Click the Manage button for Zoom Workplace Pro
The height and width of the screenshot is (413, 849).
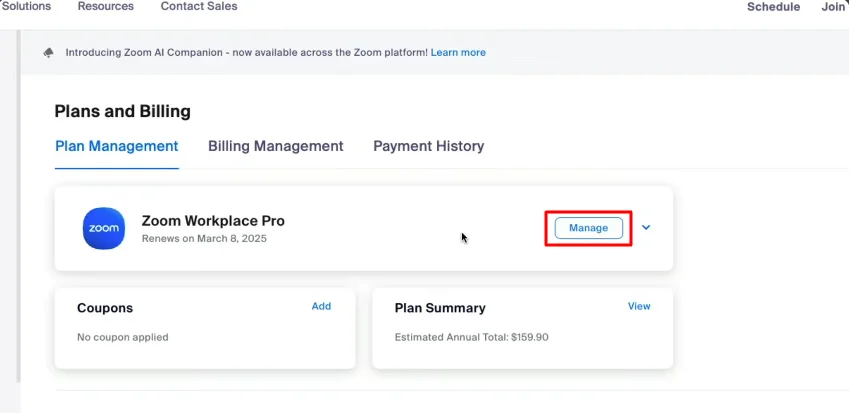pyautogui.click(x=589, y=228)
